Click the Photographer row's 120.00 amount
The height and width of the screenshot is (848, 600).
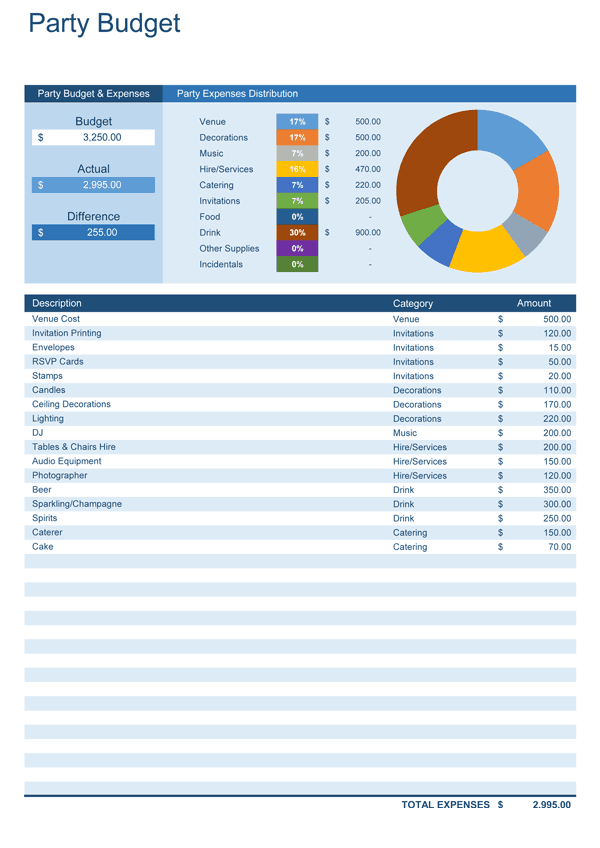point(557,476)
